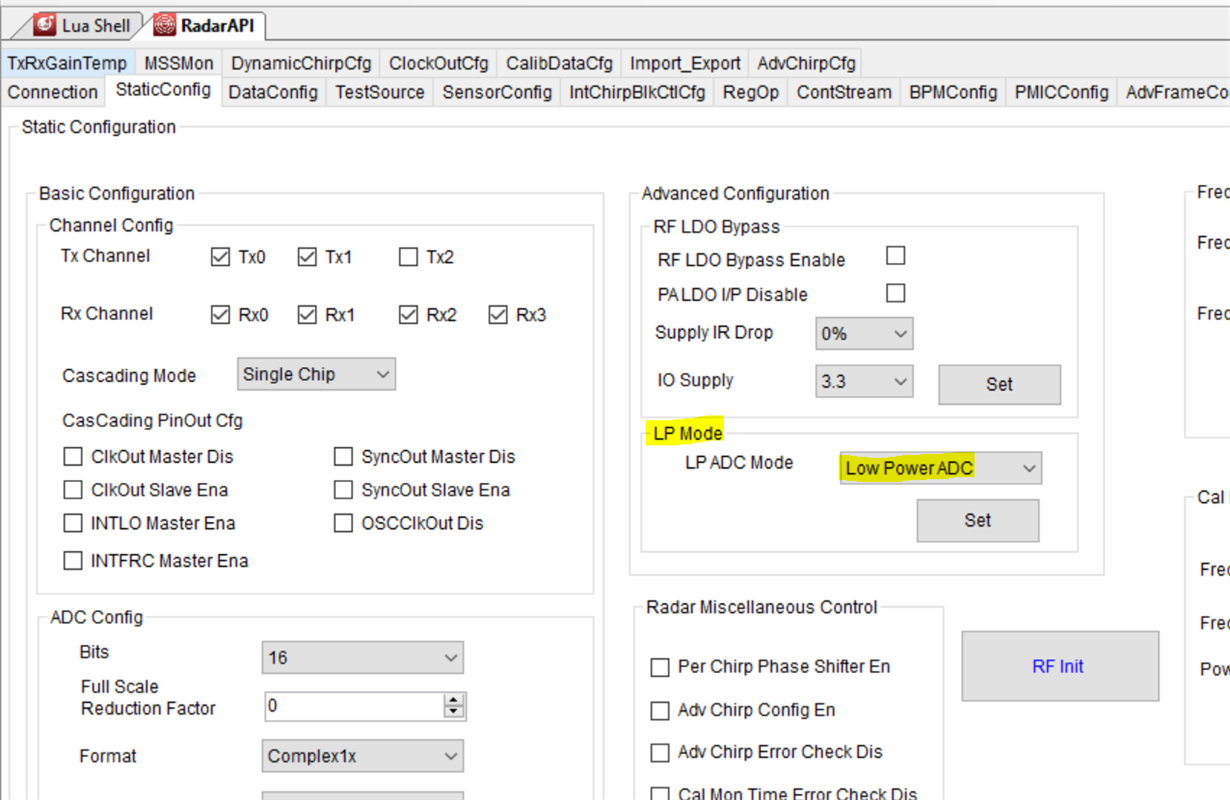
Task: Open the Supply IR Drop dropdown
Action: click(864, 334)
